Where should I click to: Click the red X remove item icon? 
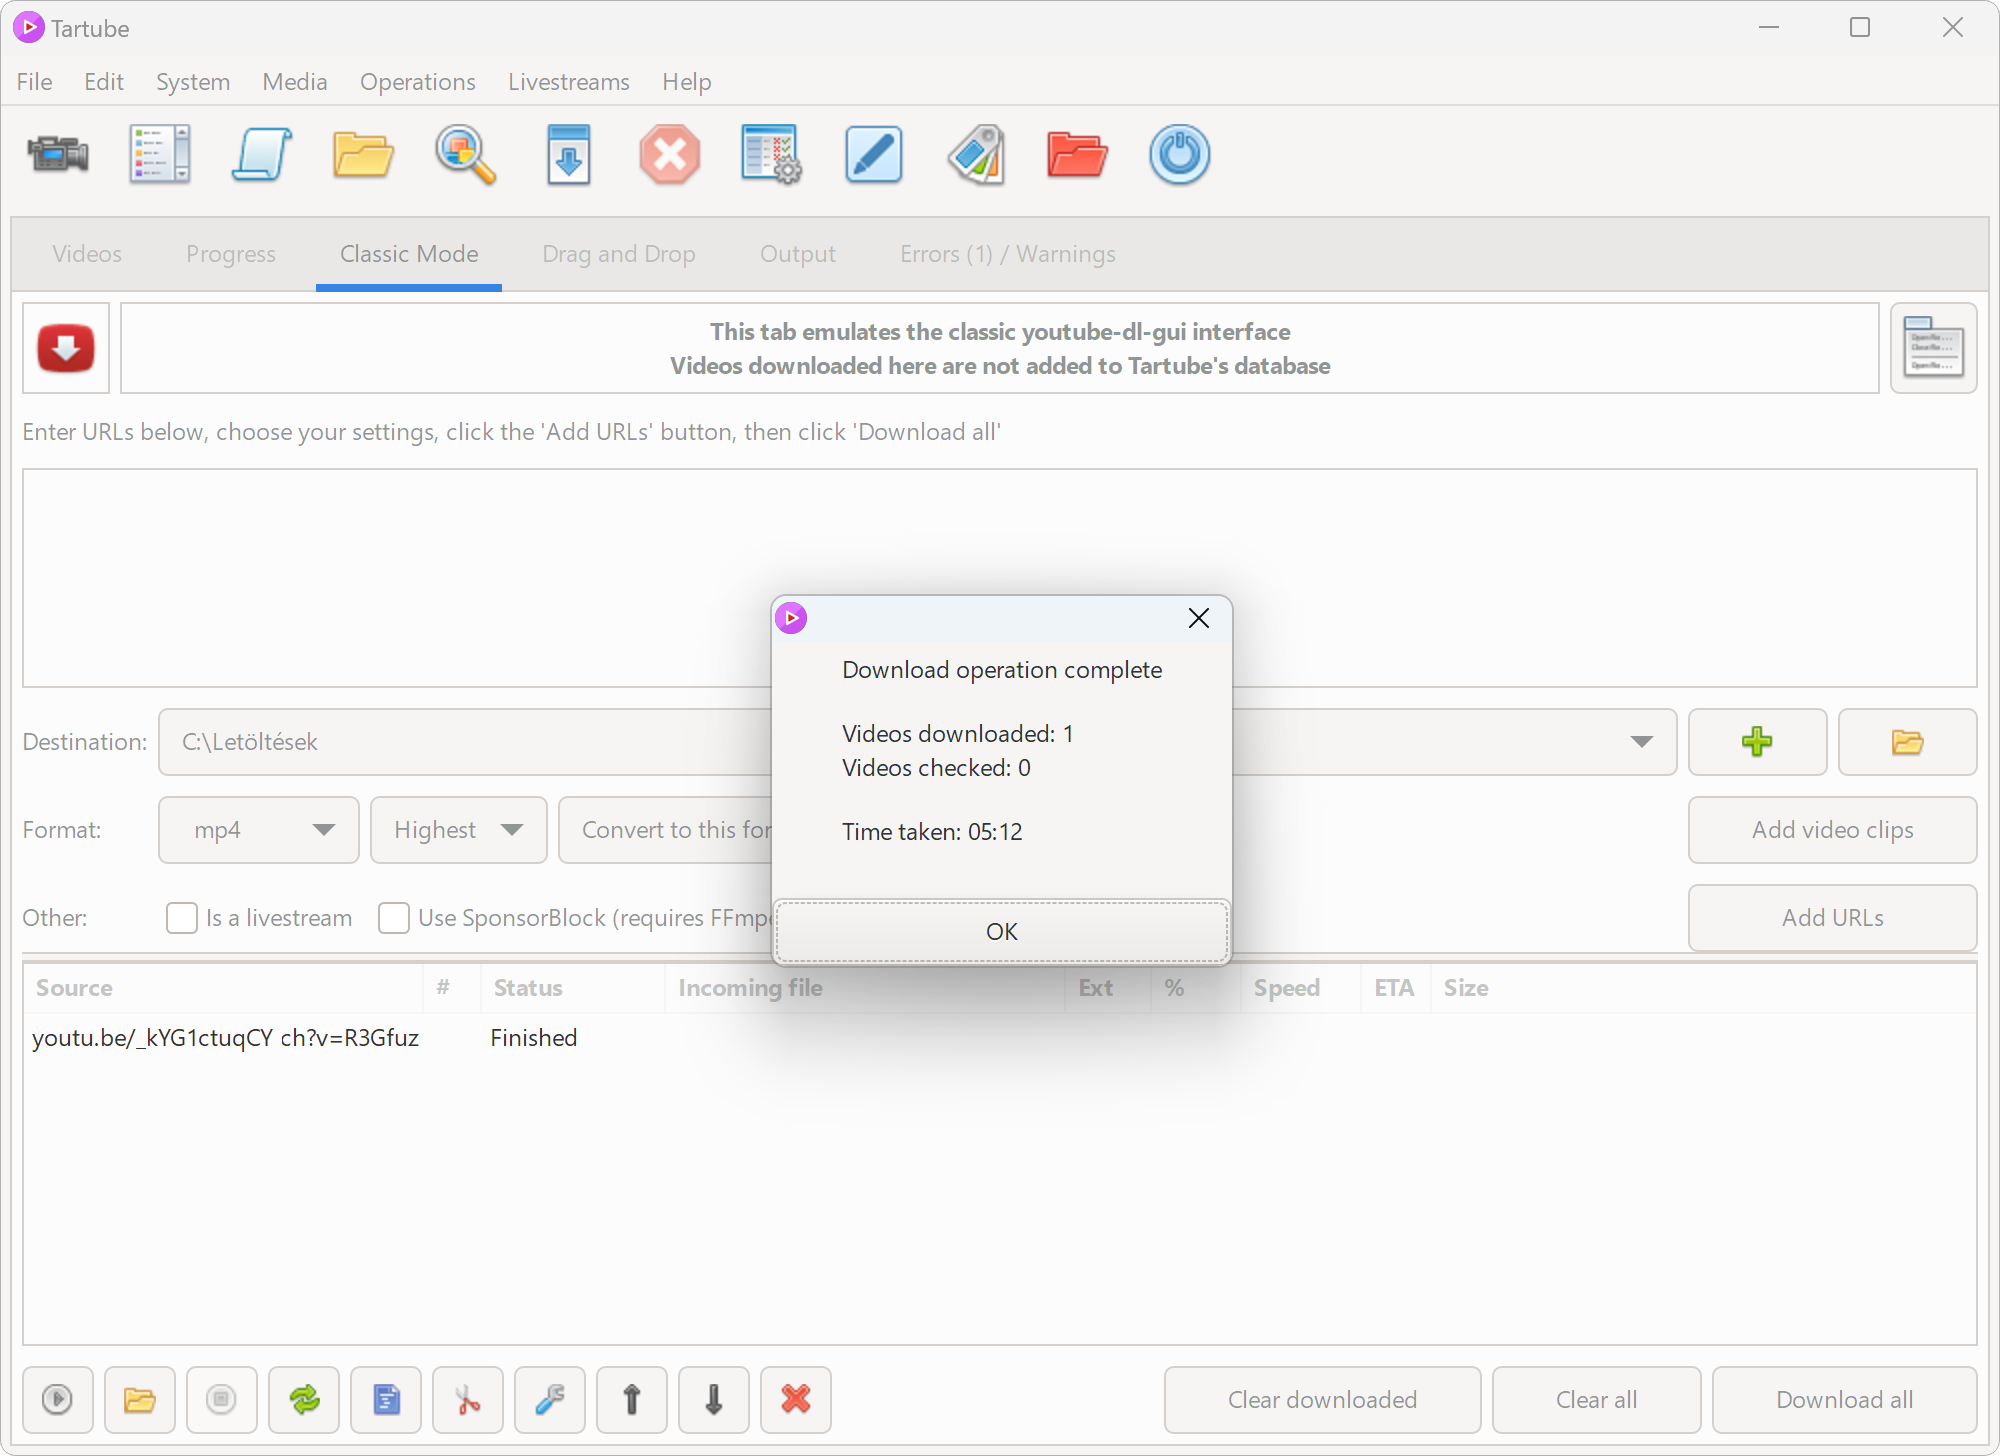click(x=796, y=1400)
